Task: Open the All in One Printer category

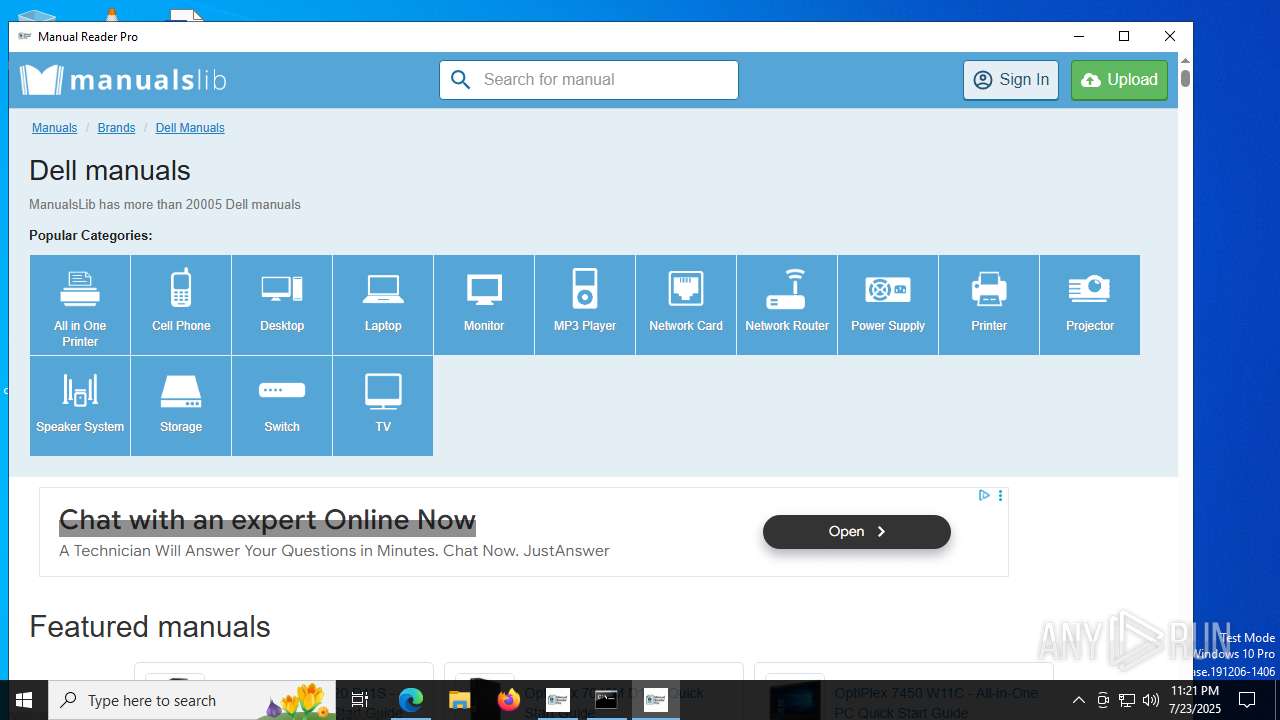Action: (80, 305)
